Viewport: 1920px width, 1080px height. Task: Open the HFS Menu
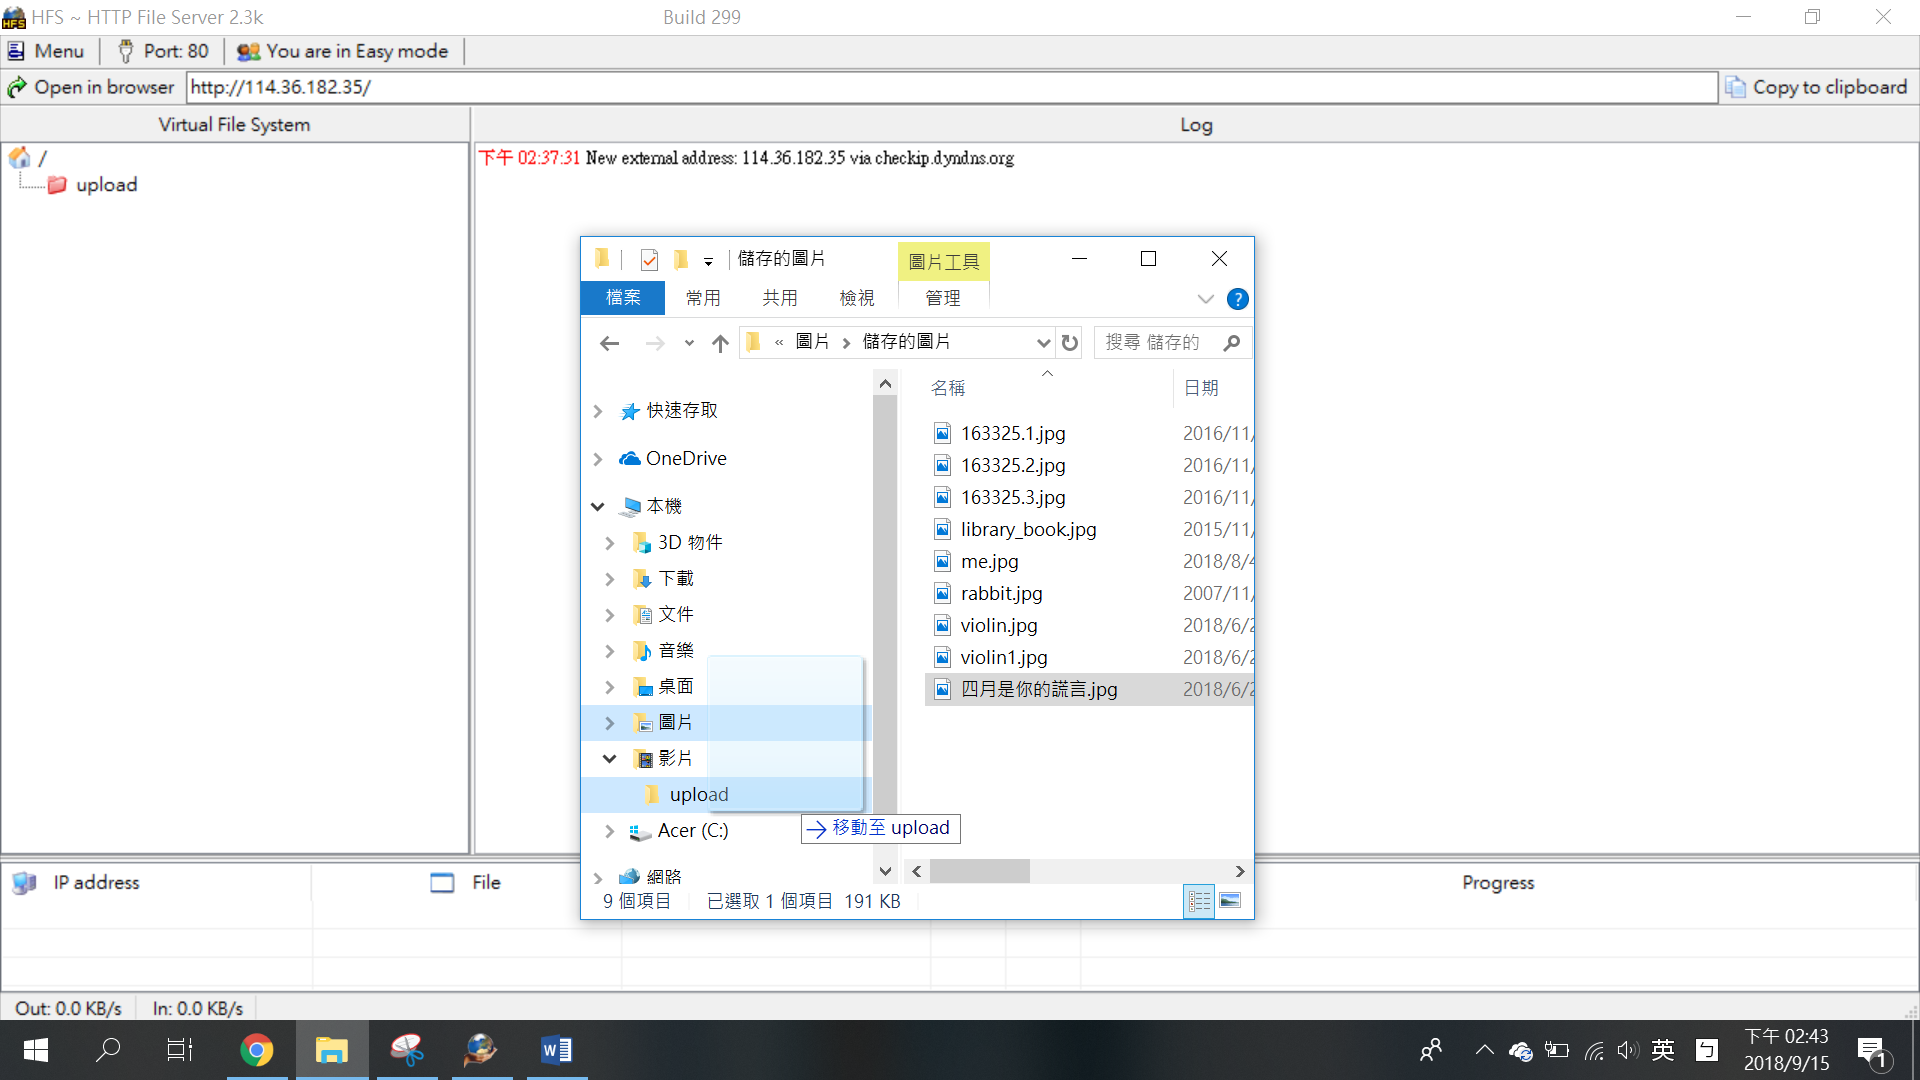pyautogui.click(x=46, y=51)
